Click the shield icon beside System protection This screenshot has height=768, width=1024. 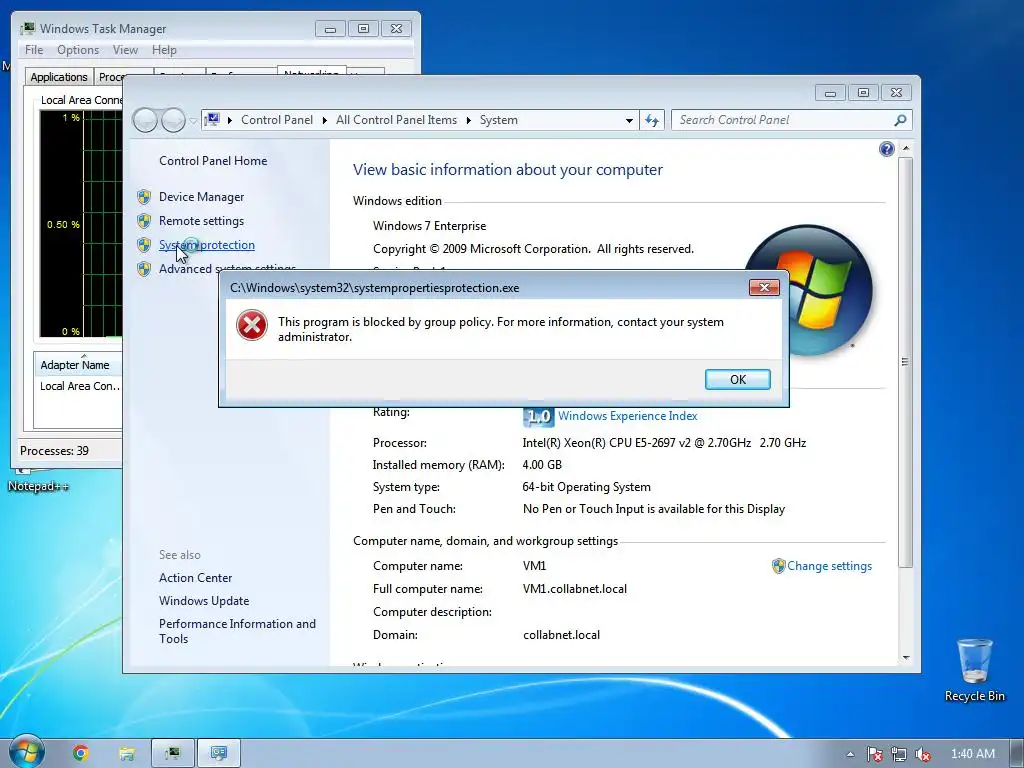(144, 245)
